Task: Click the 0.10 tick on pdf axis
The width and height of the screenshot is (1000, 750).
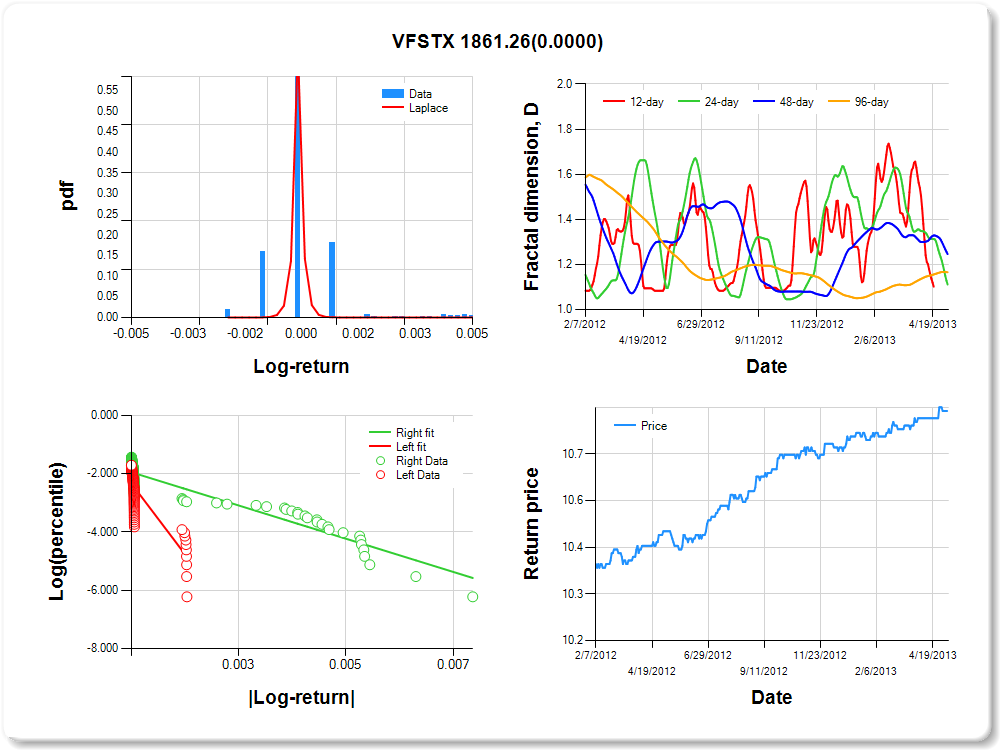Action: pos(108,276)
